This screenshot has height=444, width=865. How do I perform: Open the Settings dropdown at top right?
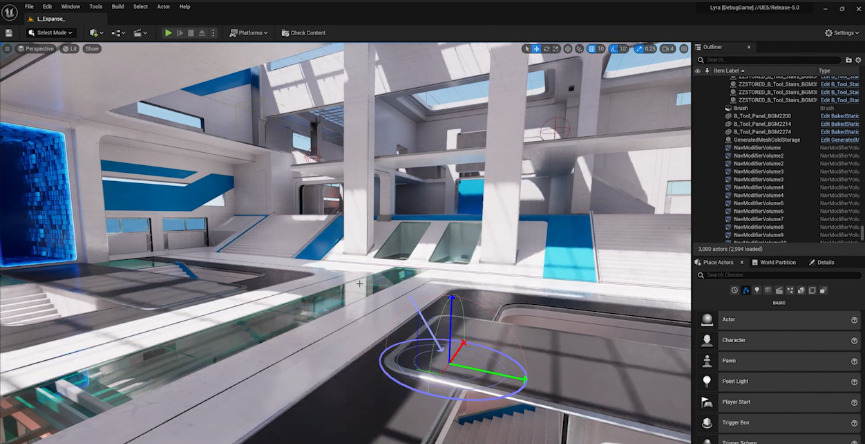[x=842, y=33]
